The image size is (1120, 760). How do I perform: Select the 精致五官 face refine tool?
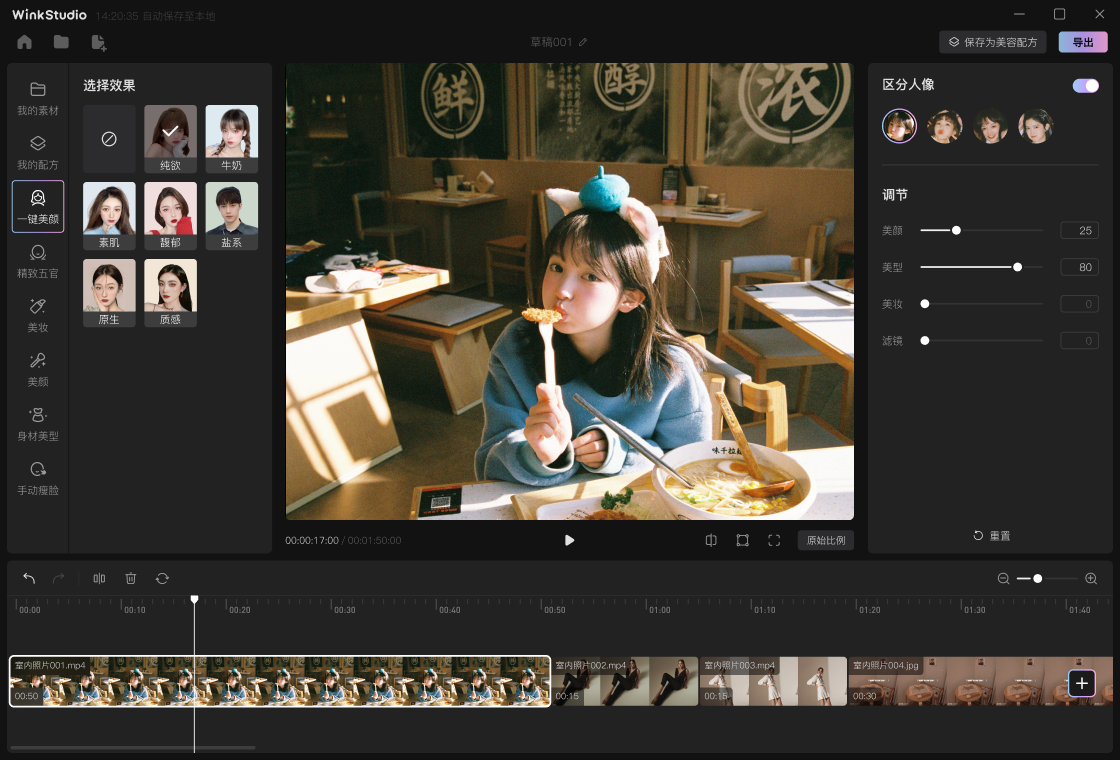pyautogui.click(x=38, y=262)
